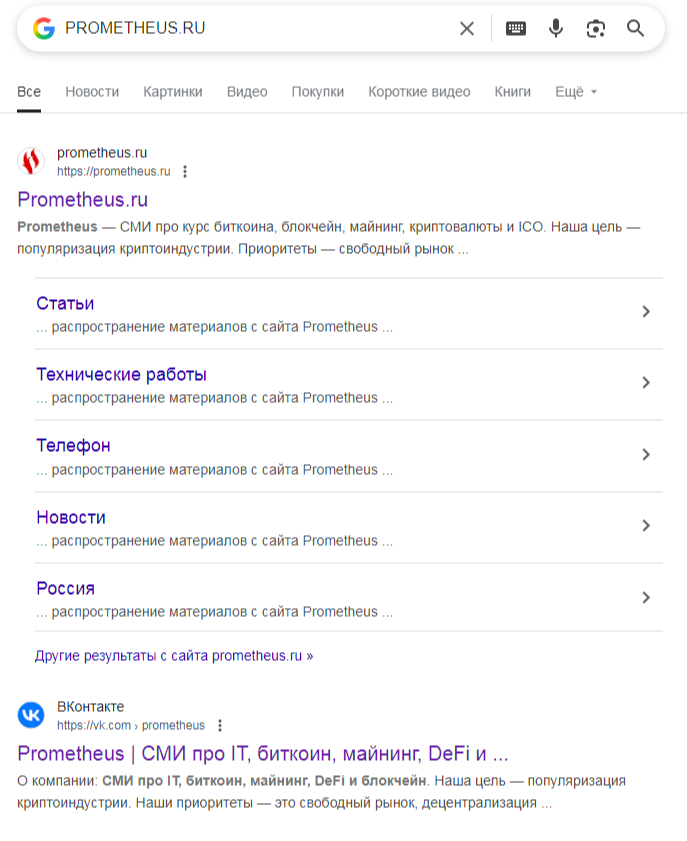This screenshot has width=687, height=841.
Task: Select the Короткие видео tab
Action: [419, 92]
